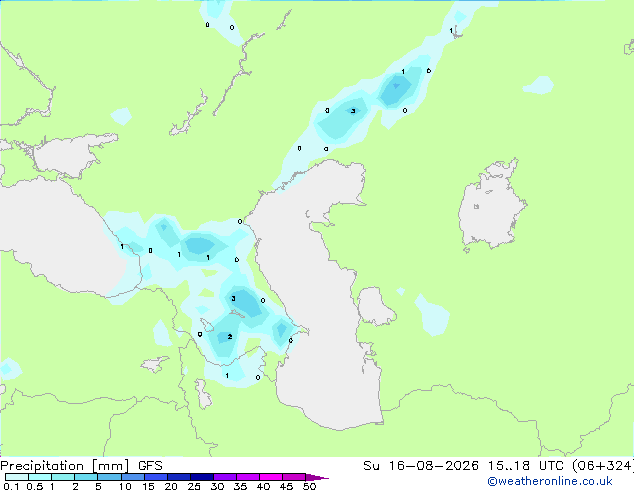Click the legend label '0.1'
The width and height of the screenshot is (634, 490).
click(11, 486)
